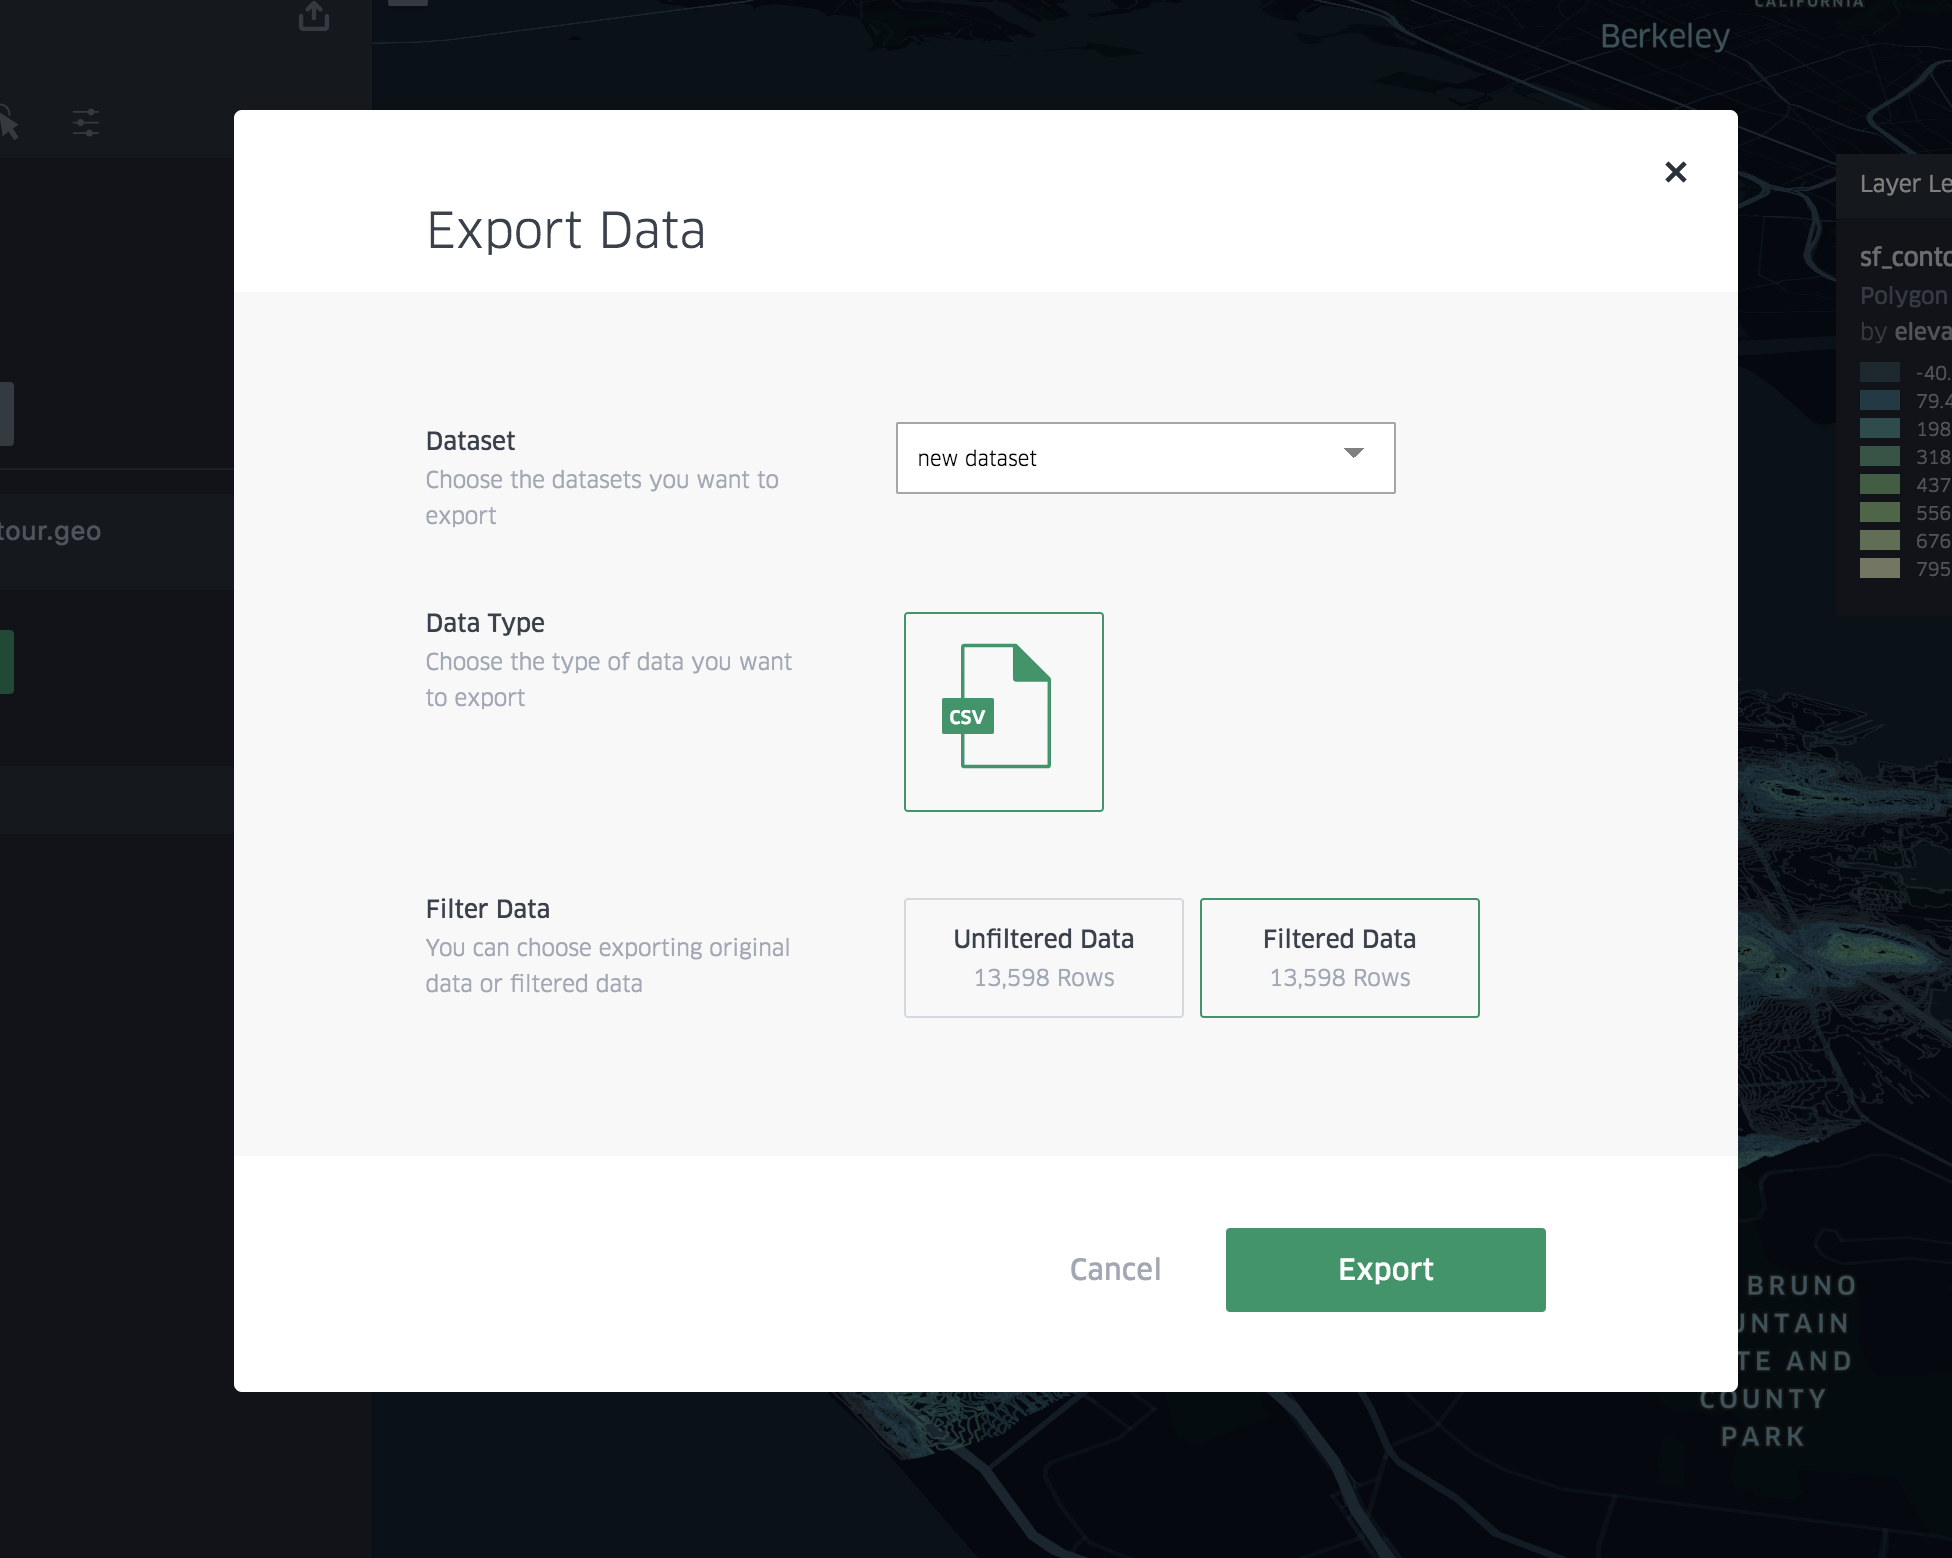Click the legend swatch beside -40

click(x=1879, y=373)
